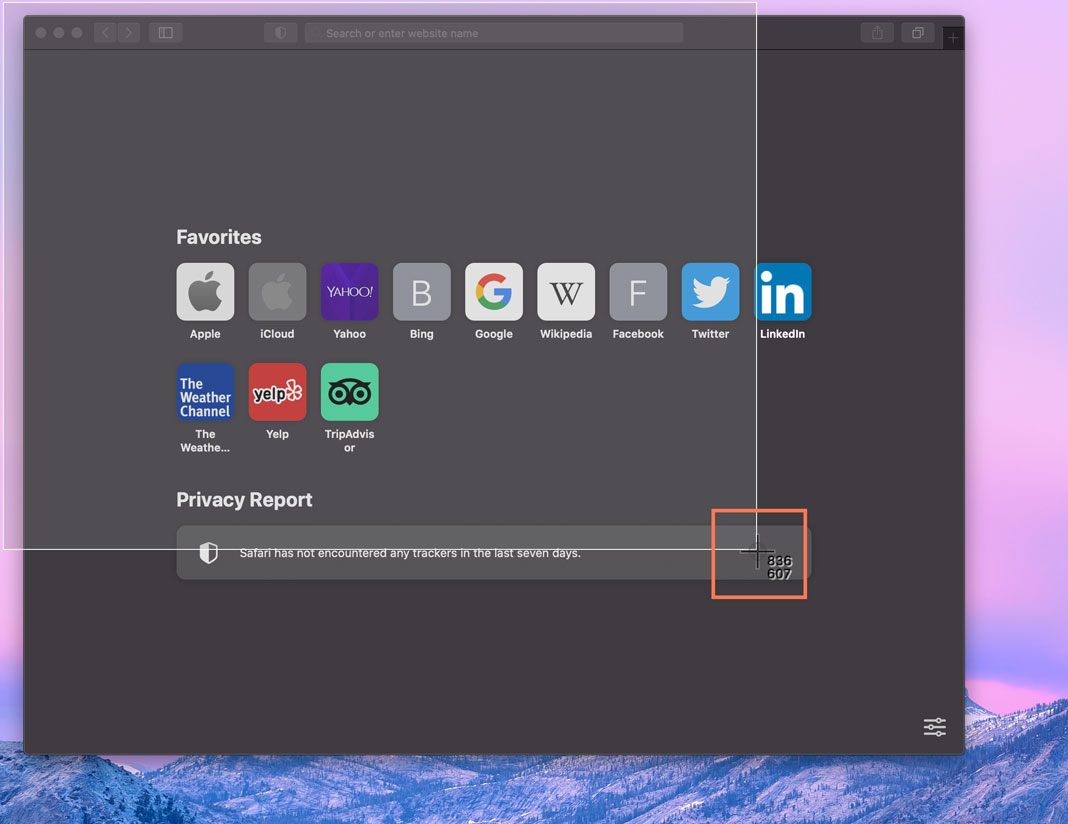Open the TripAdvisor favorite
This screenshot has width=1068, height=824.
[349, 392]
